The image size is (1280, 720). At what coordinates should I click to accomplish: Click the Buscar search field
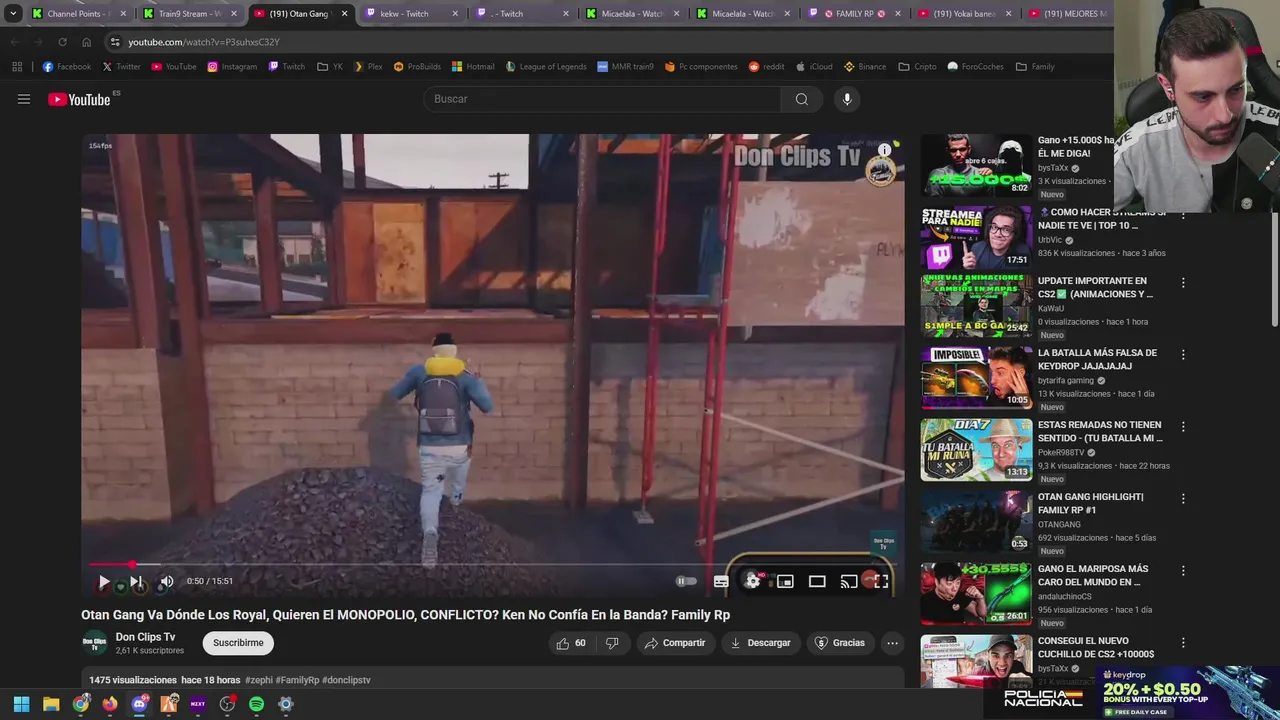pyautogui.click(x=602, y=99)
